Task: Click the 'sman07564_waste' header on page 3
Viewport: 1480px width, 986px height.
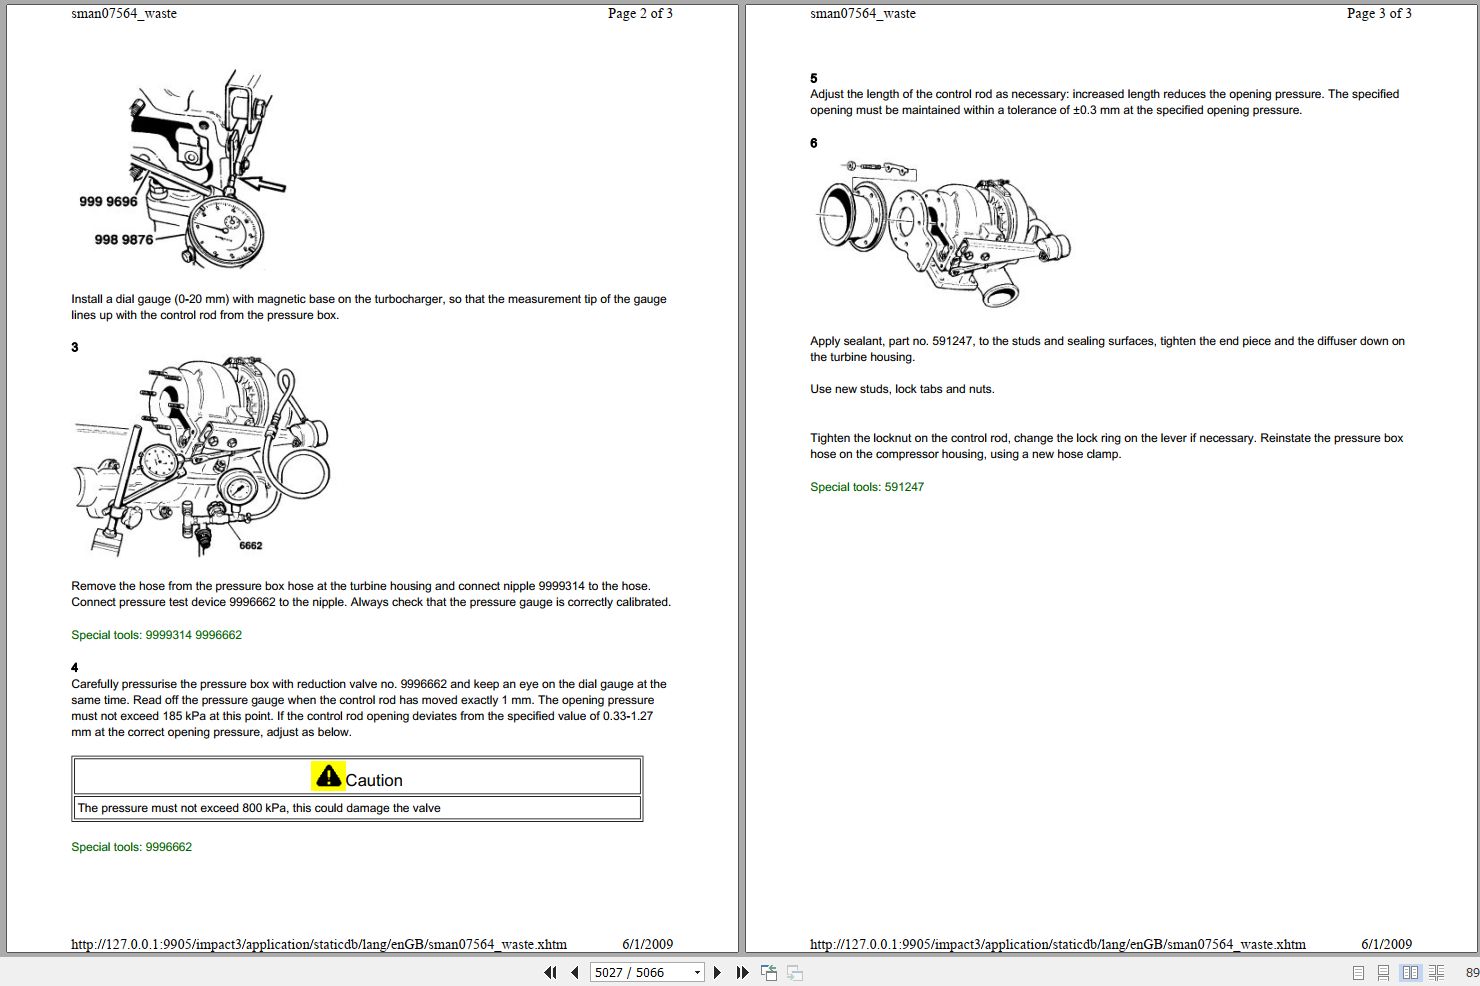Action: coord(863,13)
